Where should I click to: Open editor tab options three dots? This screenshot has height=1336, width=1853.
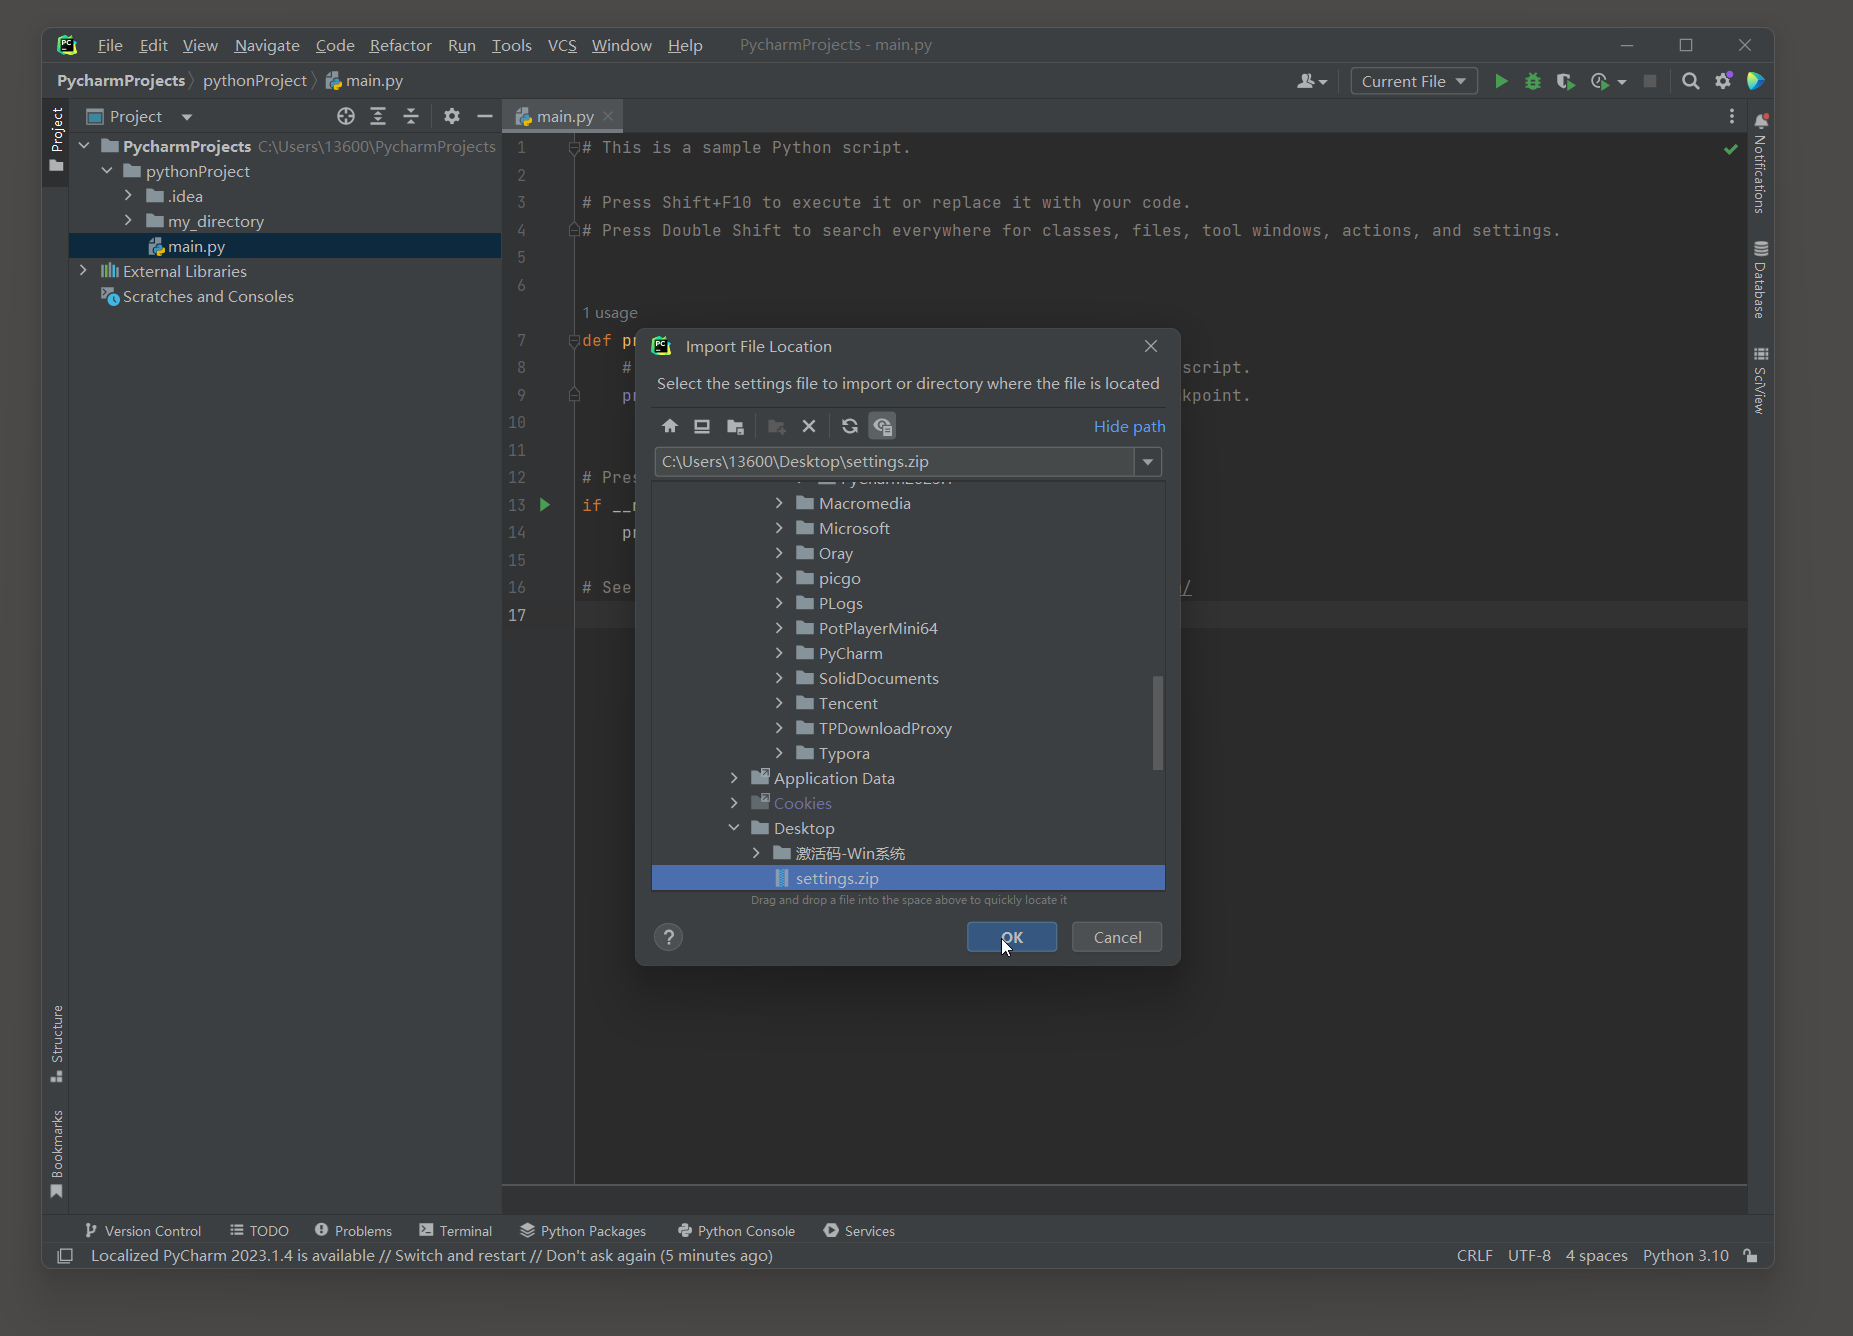tap(1732, 116)
